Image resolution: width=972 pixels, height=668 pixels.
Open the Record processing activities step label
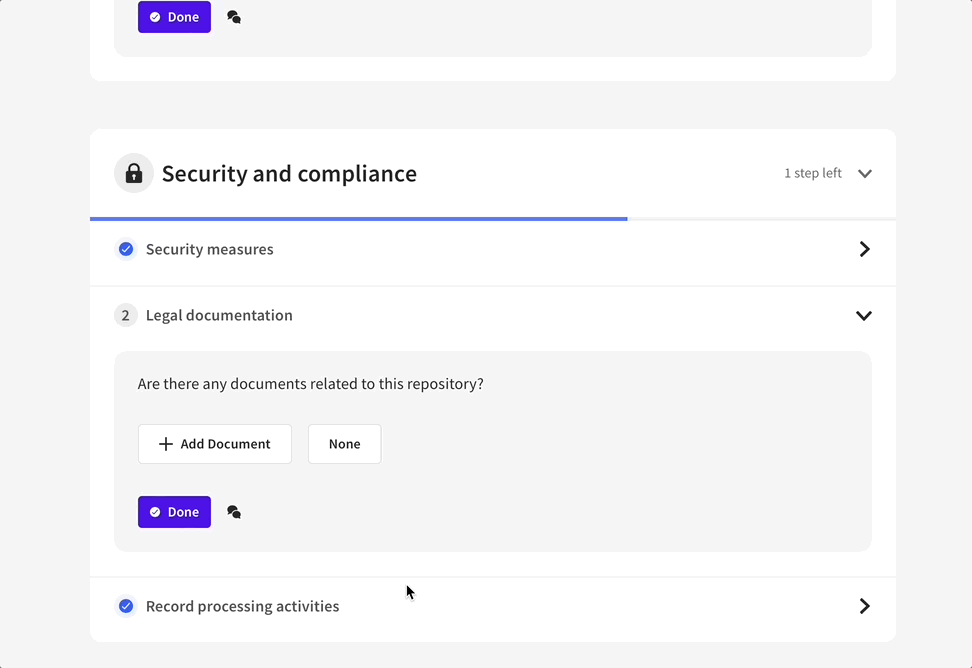click(242, 606)
